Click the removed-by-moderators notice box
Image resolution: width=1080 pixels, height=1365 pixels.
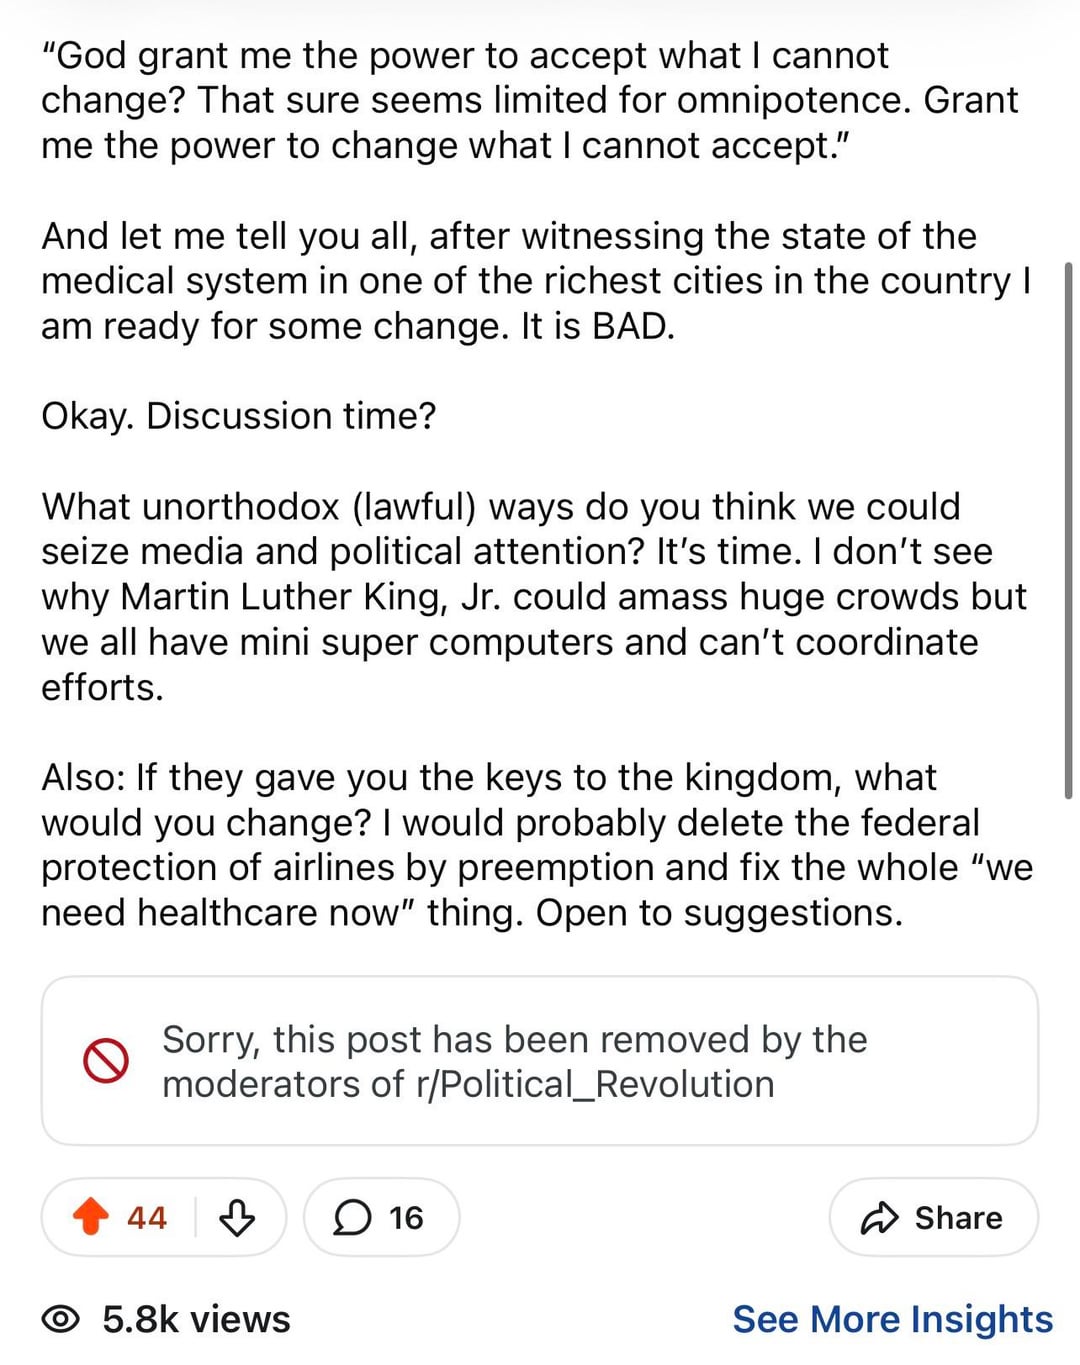pos(540,1061)
